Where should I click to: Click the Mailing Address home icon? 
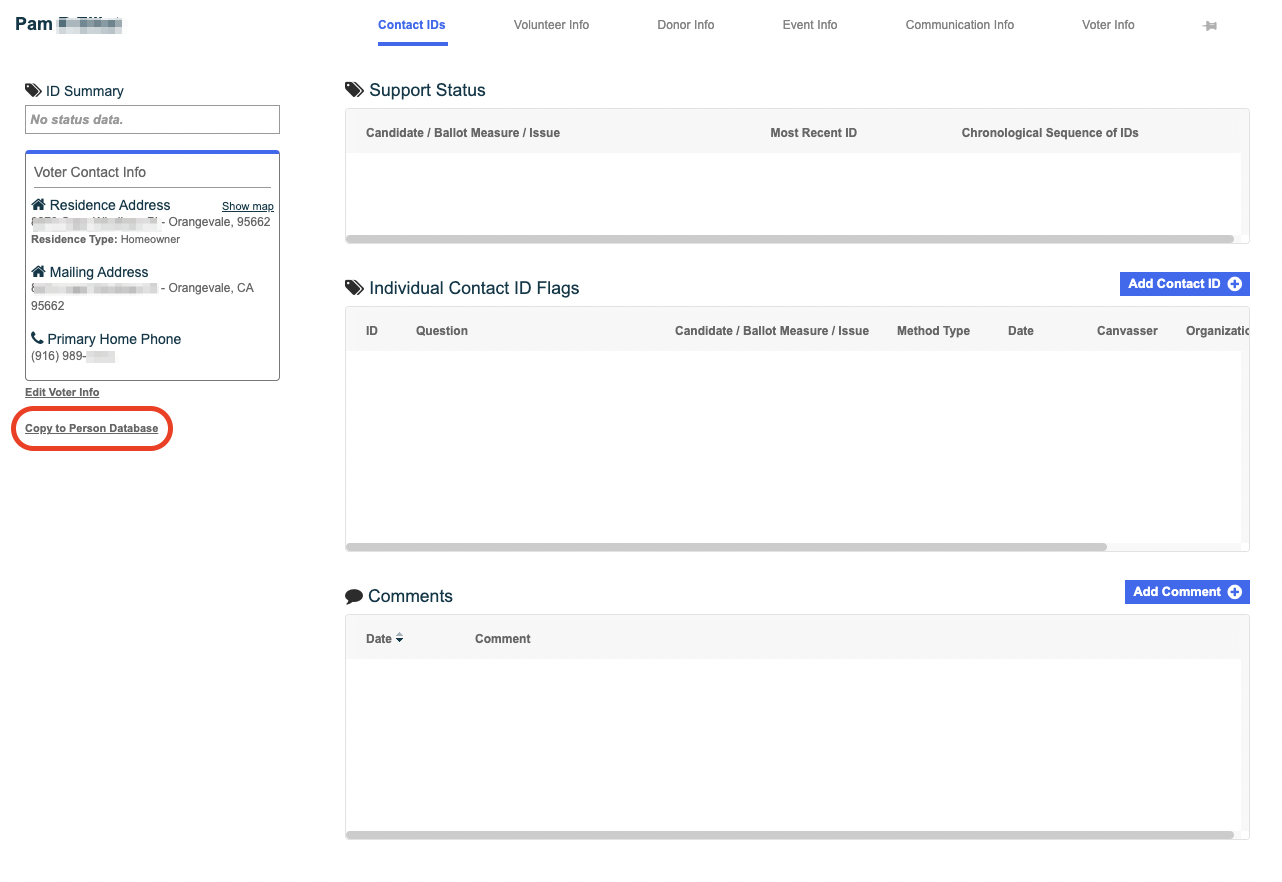tap(38, 271)
